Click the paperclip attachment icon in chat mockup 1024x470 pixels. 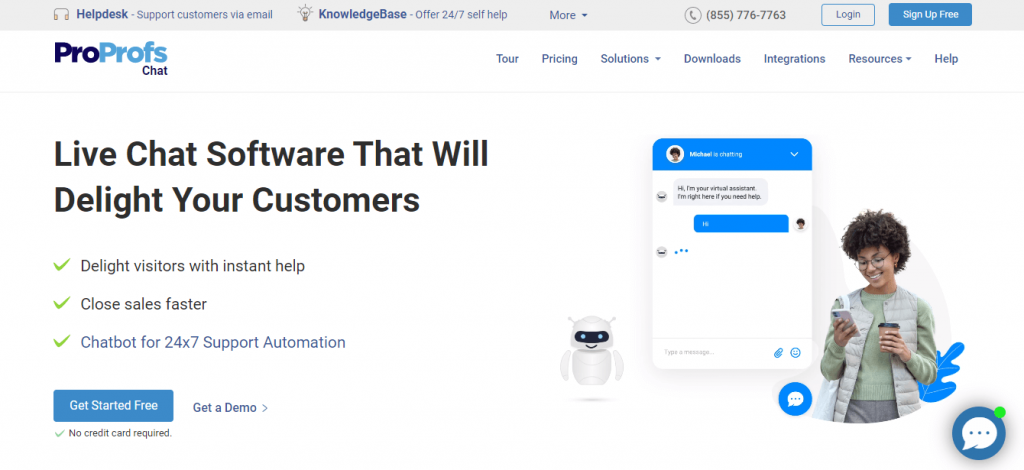[x=778, y=352]
